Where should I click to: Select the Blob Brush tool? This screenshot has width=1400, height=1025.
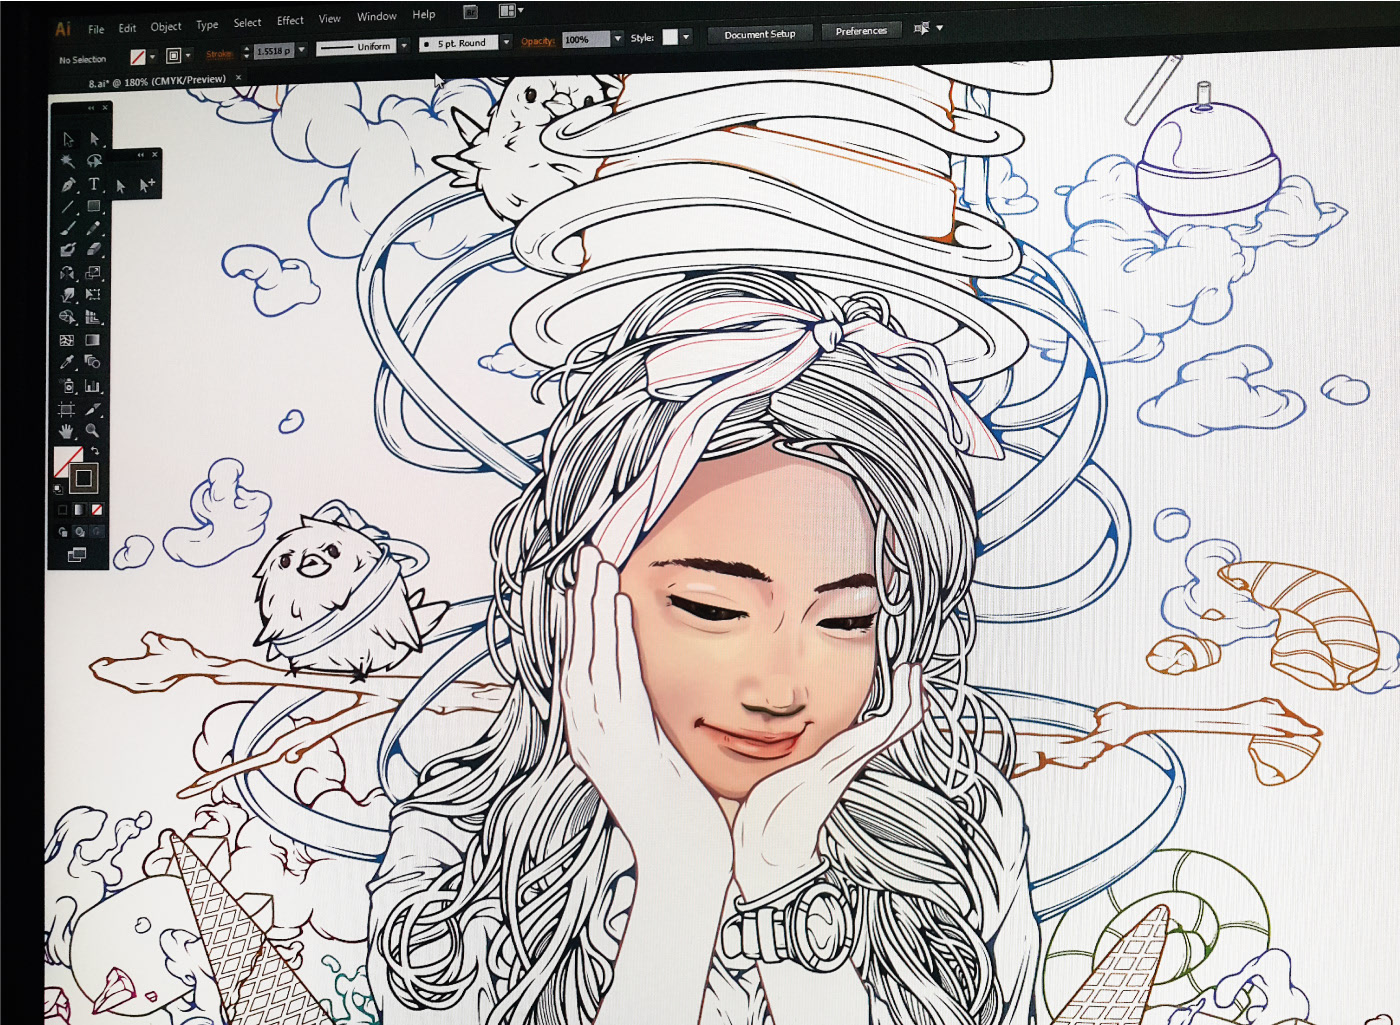coord(68,251)
